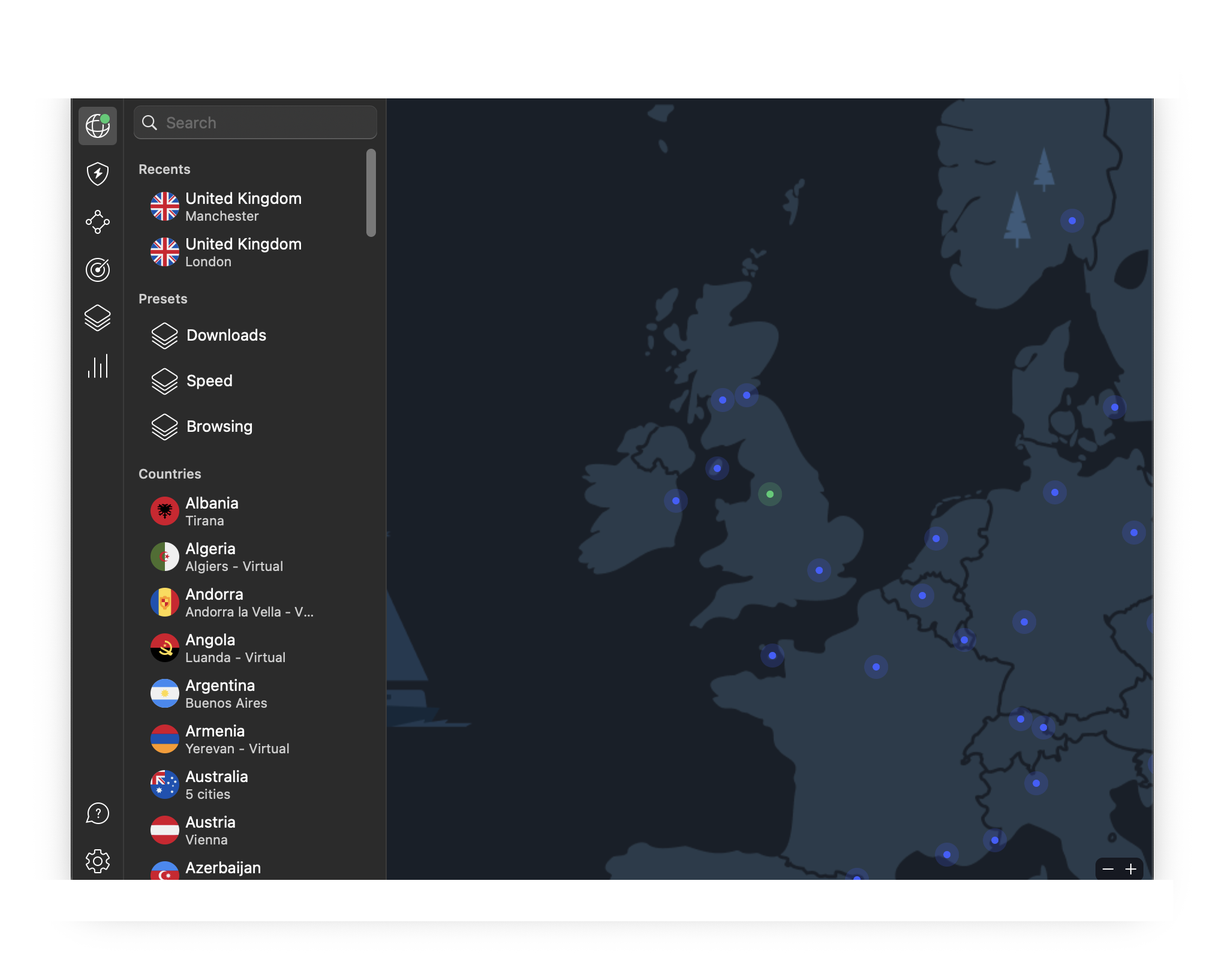
Task: Open the VPN map globe view
Action: click(x=97, y=125)
